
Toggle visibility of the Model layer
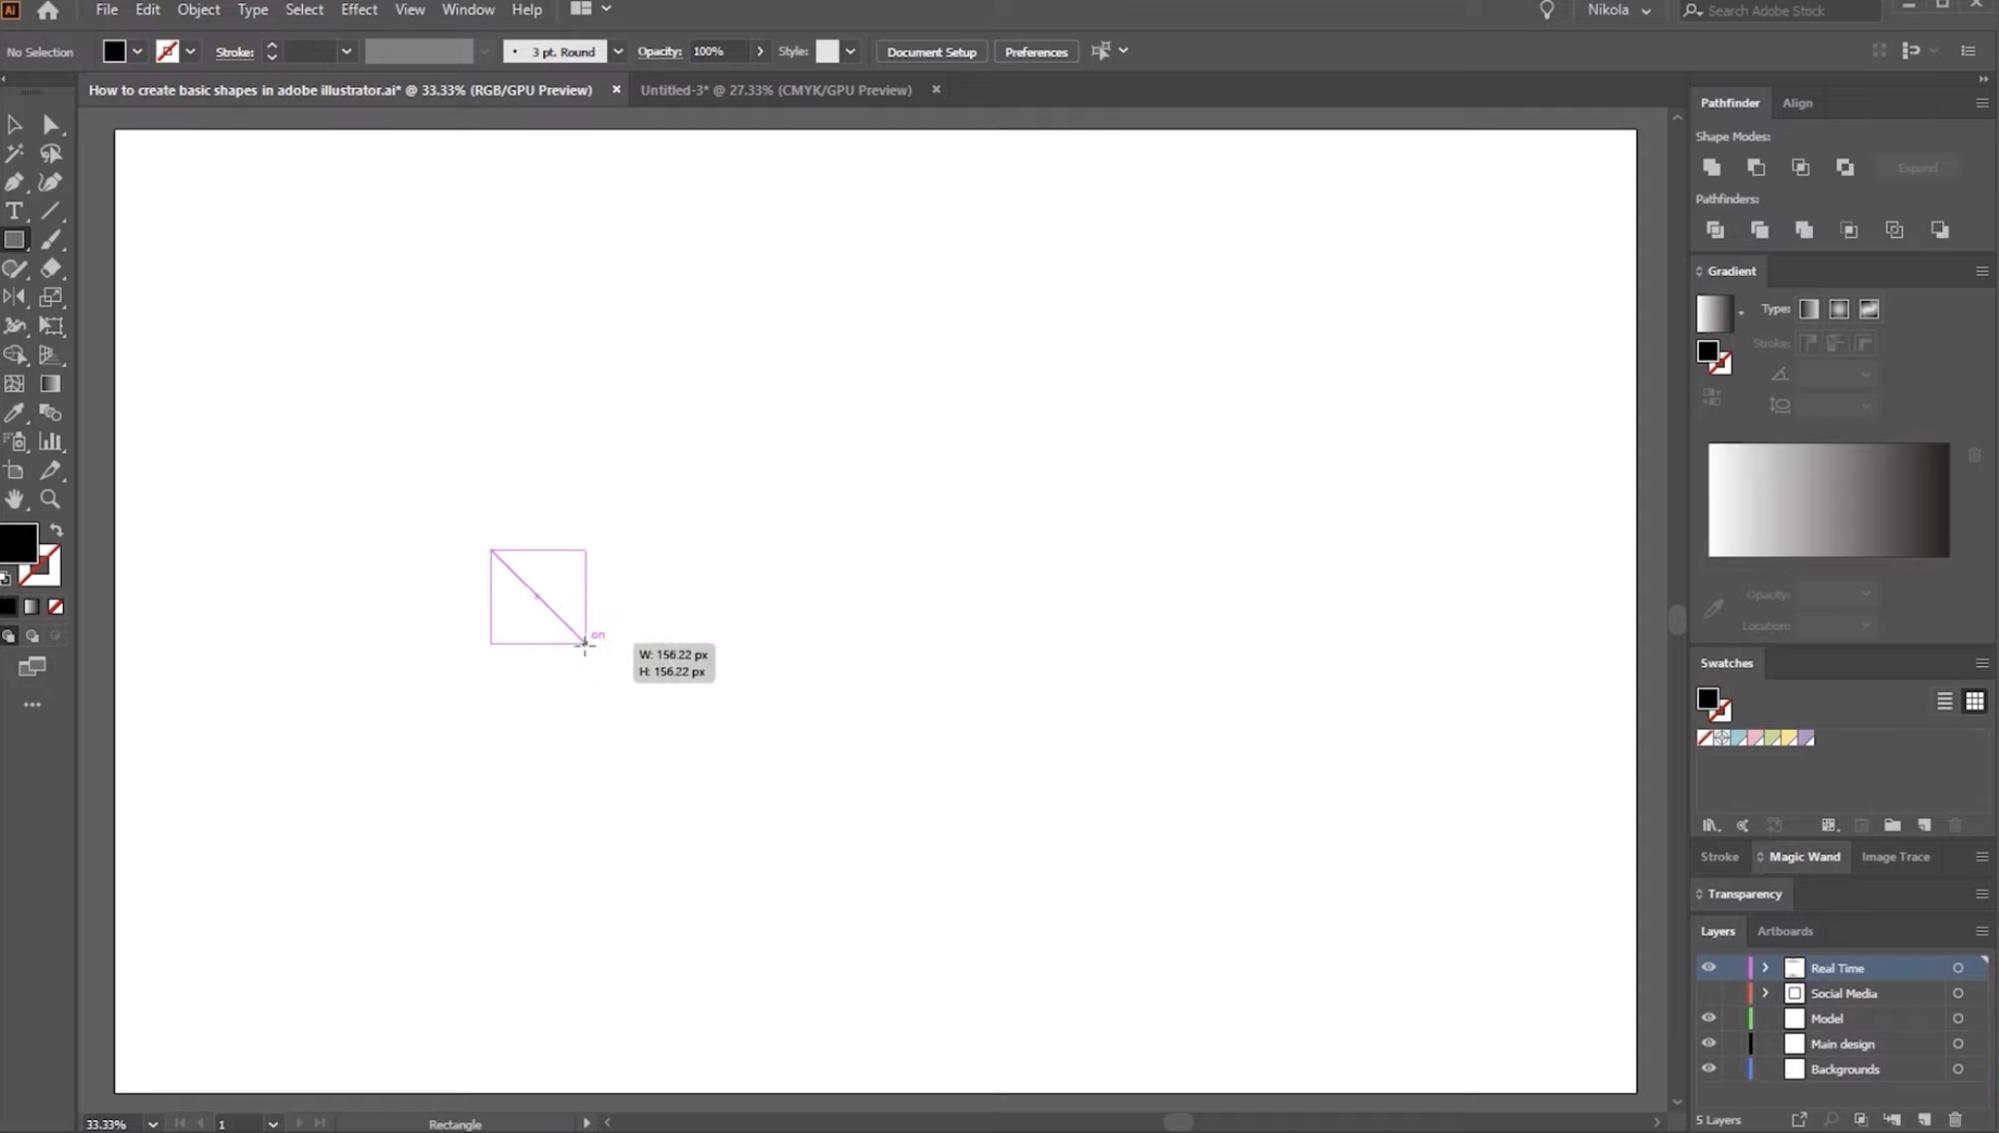pyautogui.click(x=1709, y=1017)
